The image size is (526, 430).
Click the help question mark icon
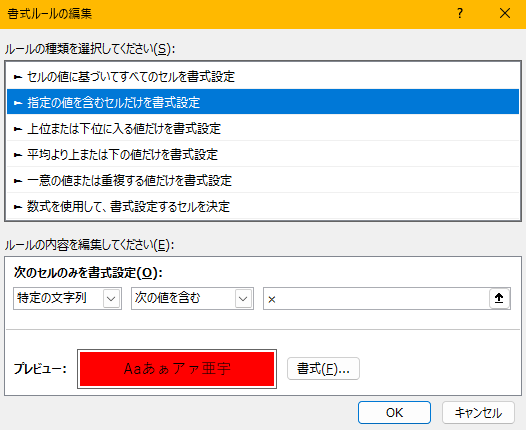(460, 14)
